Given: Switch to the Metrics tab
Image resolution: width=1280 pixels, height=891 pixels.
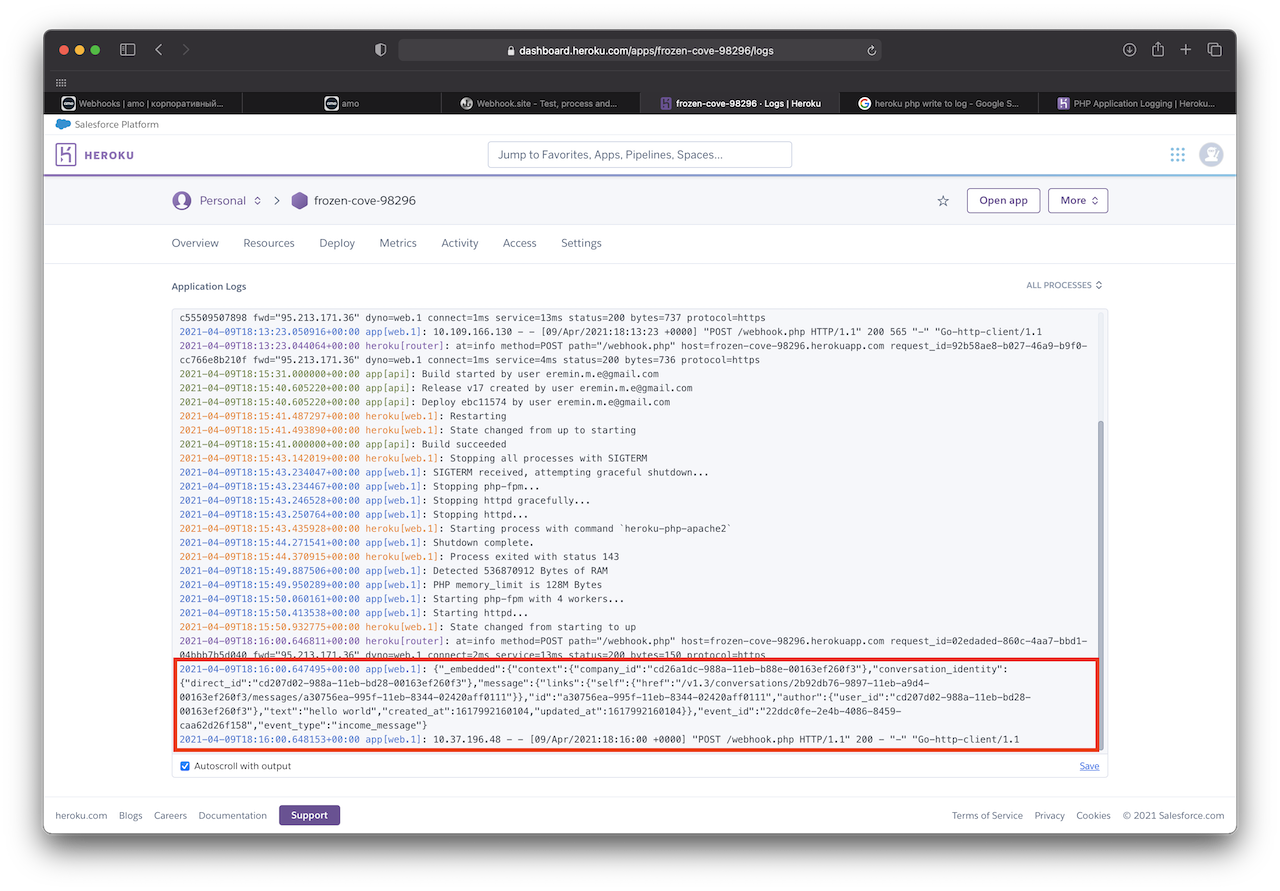Looking at the screenshot, I should (398, 243).
